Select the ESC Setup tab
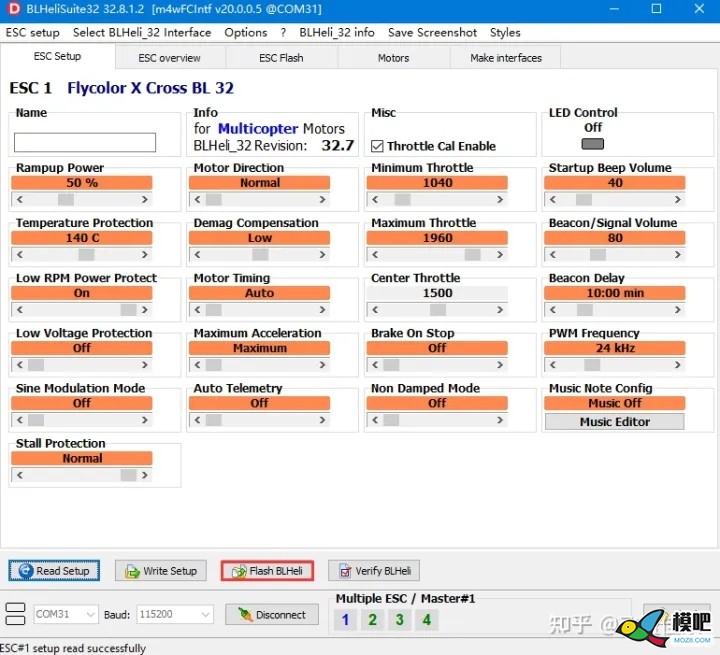 57,56
